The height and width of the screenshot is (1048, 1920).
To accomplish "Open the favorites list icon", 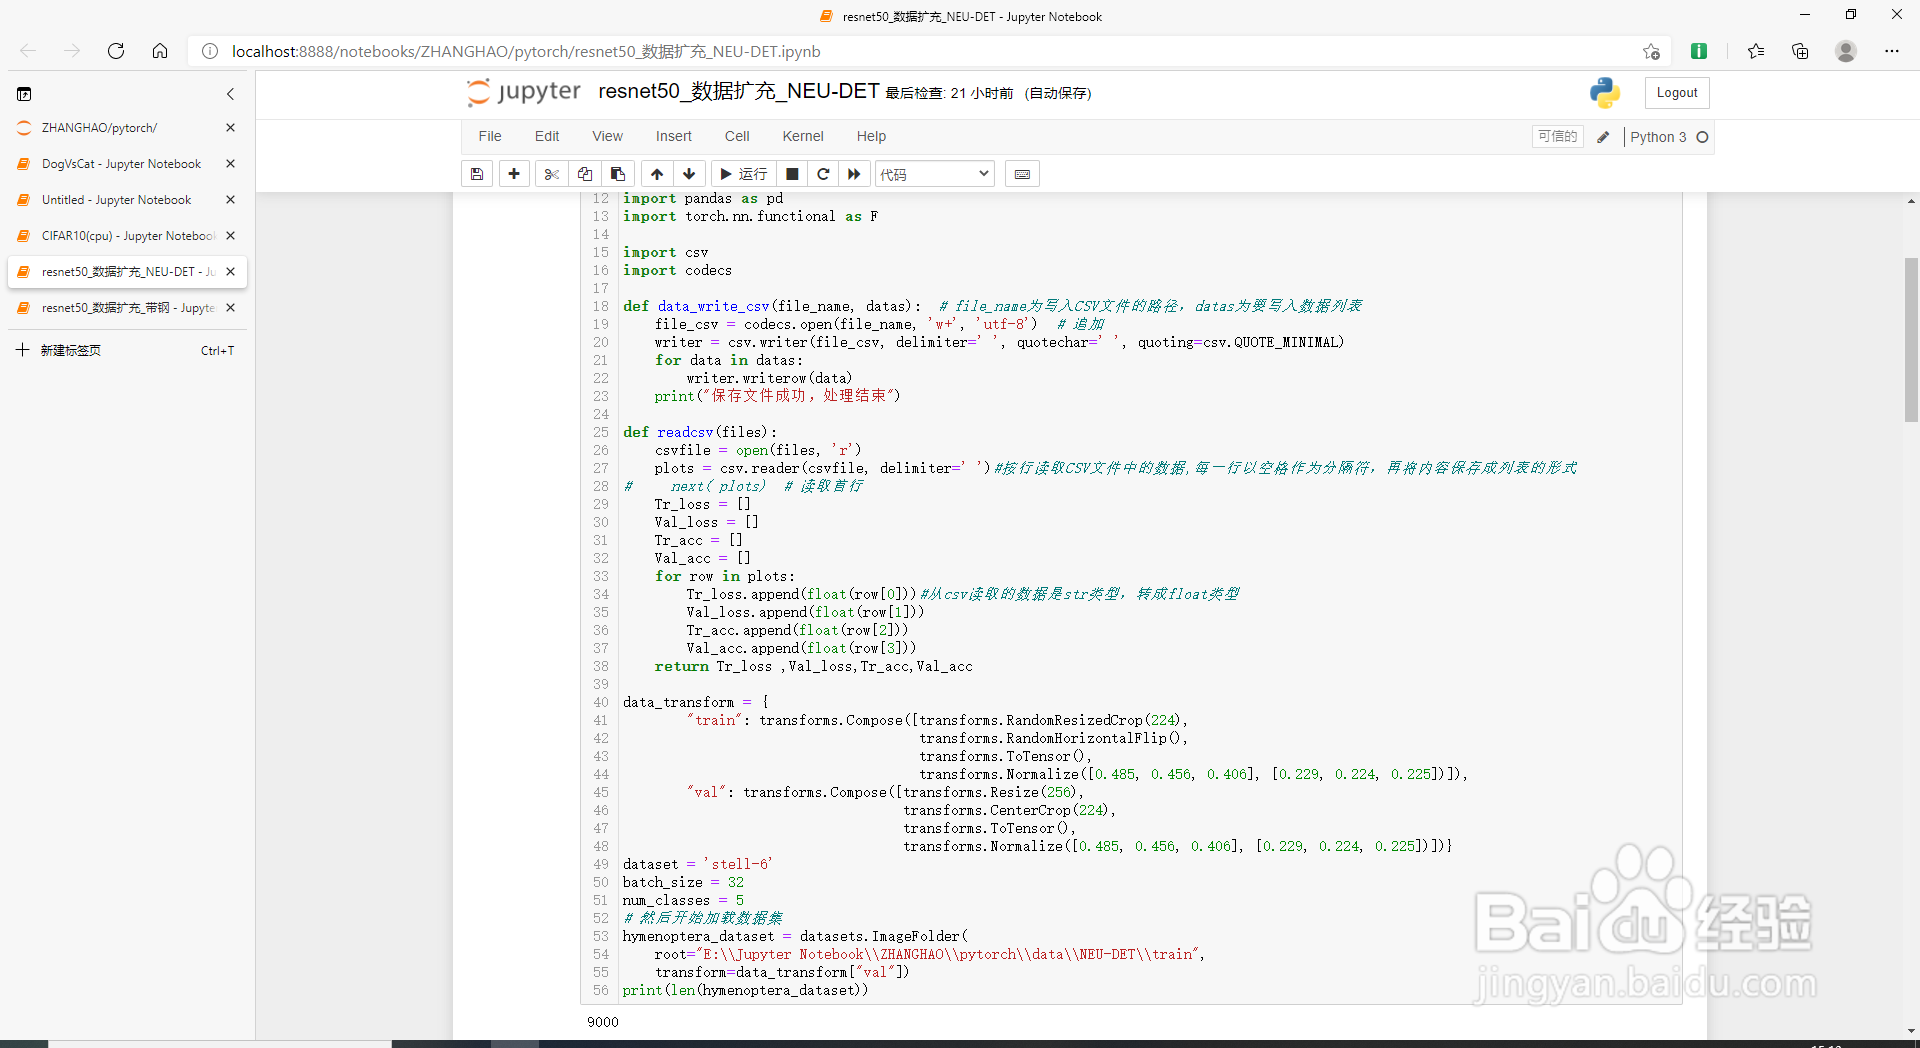I will [x=1756, y=51].
